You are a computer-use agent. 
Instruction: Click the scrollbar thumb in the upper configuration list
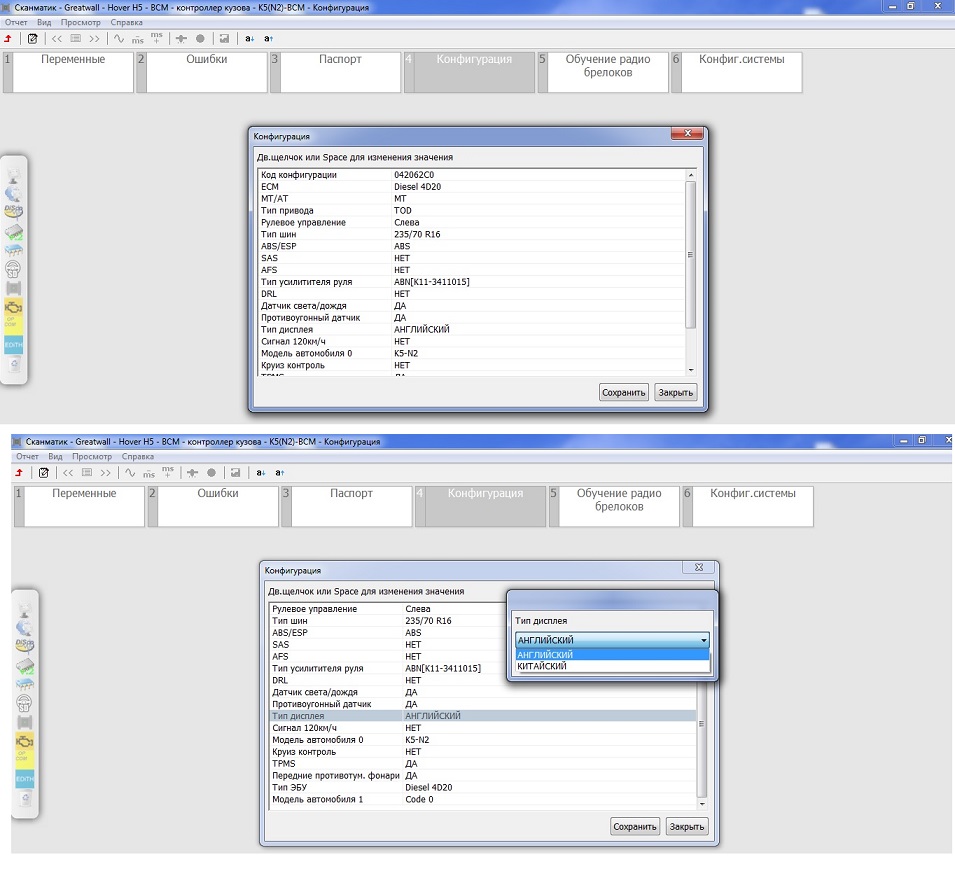tap(690, 255)
